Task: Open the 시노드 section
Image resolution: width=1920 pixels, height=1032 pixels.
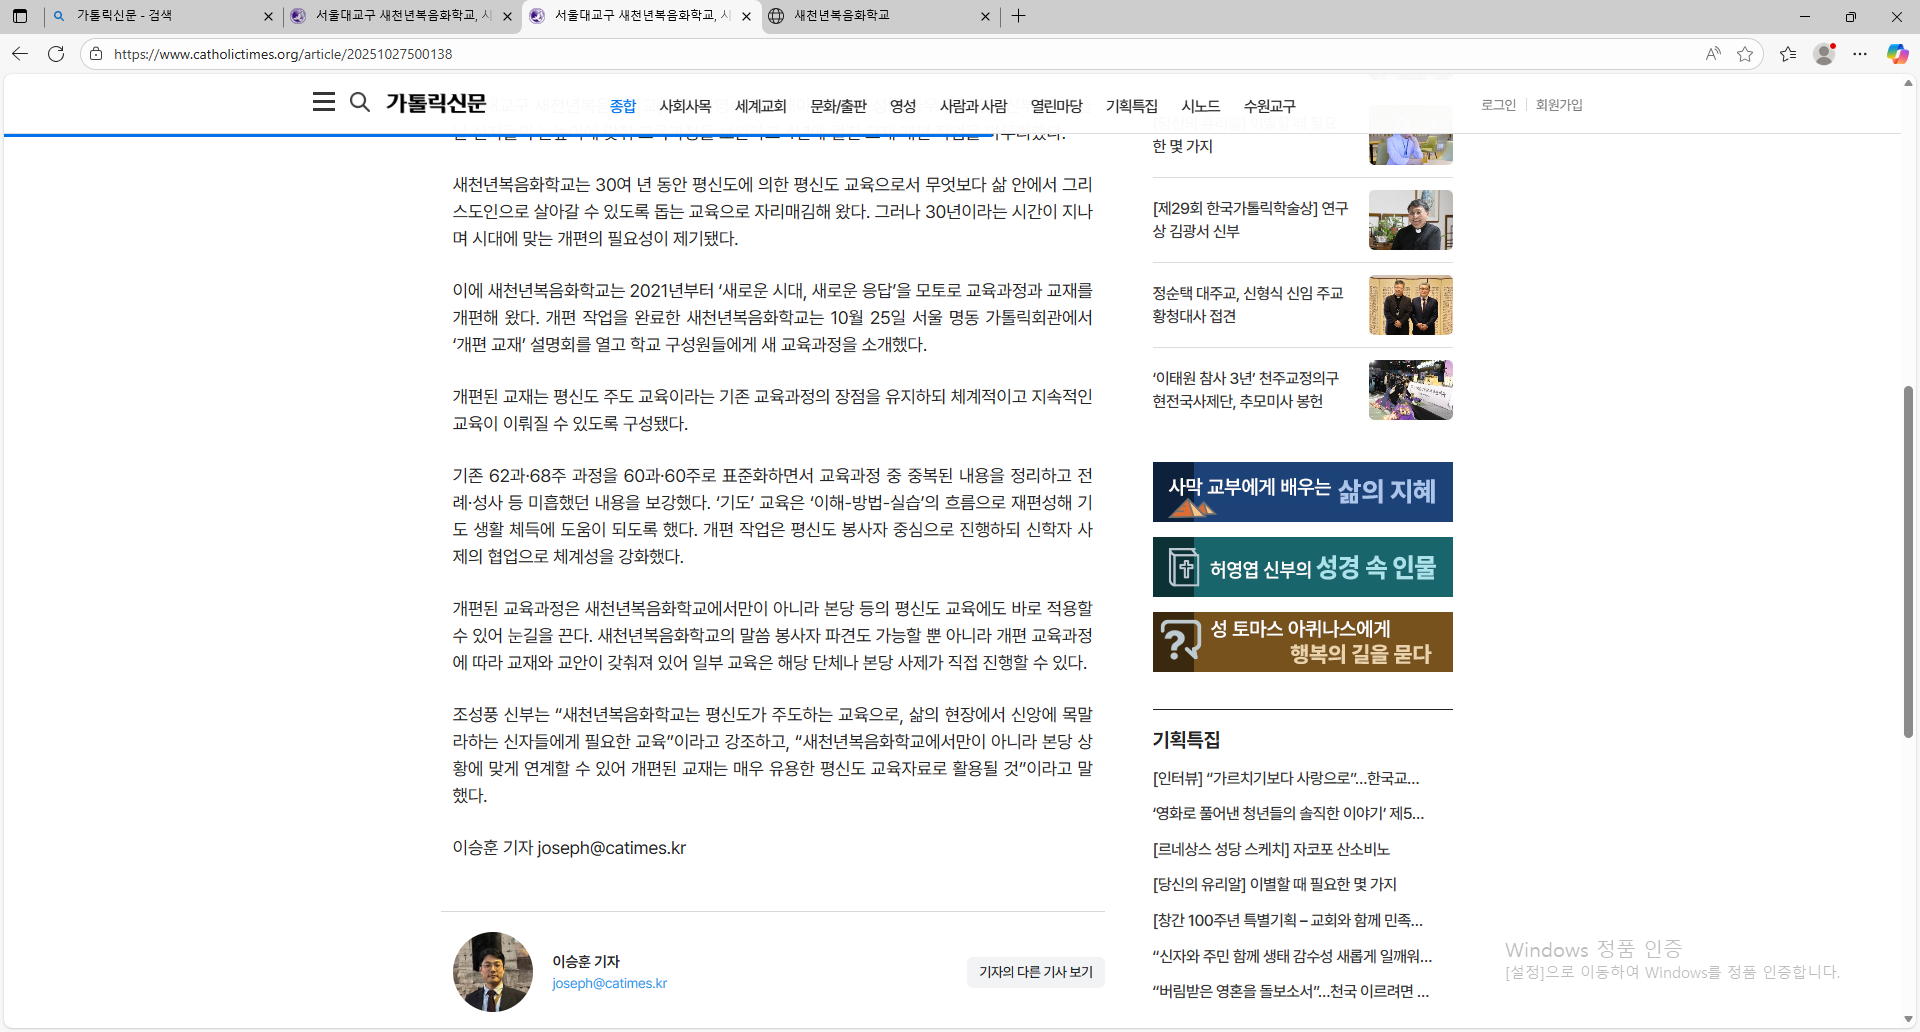Action: click(1201, 106)
